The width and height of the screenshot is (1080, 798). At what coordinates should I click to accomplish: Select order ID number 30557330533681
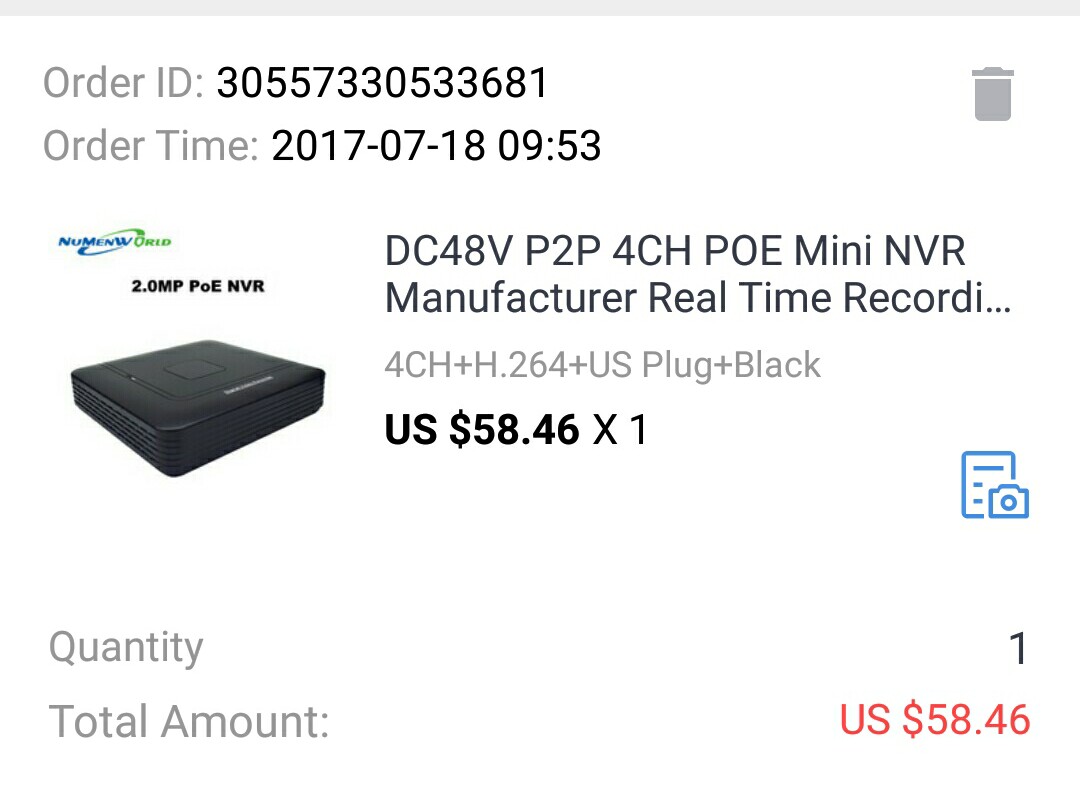point(382,83)
